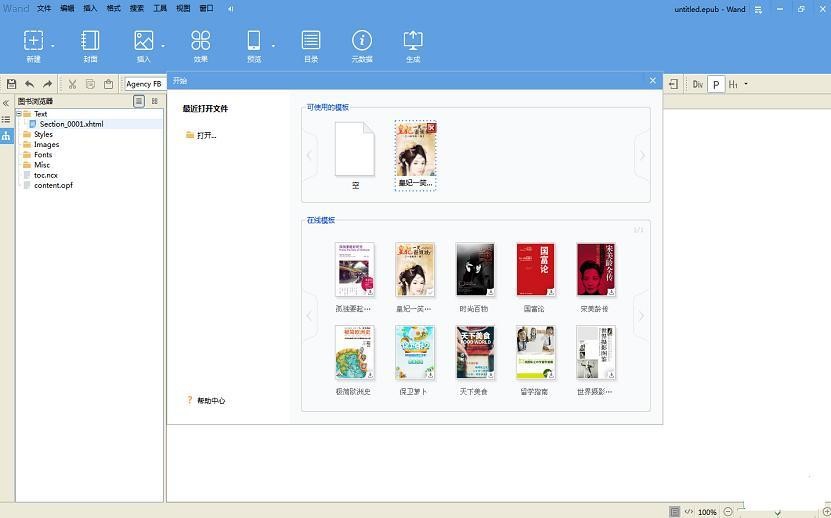Image resolution: width=831 pixels, height=518 pixels.
Task: Click the indent arrow toolbar icon
Action: pyautogui.click(x=674, y=84)
